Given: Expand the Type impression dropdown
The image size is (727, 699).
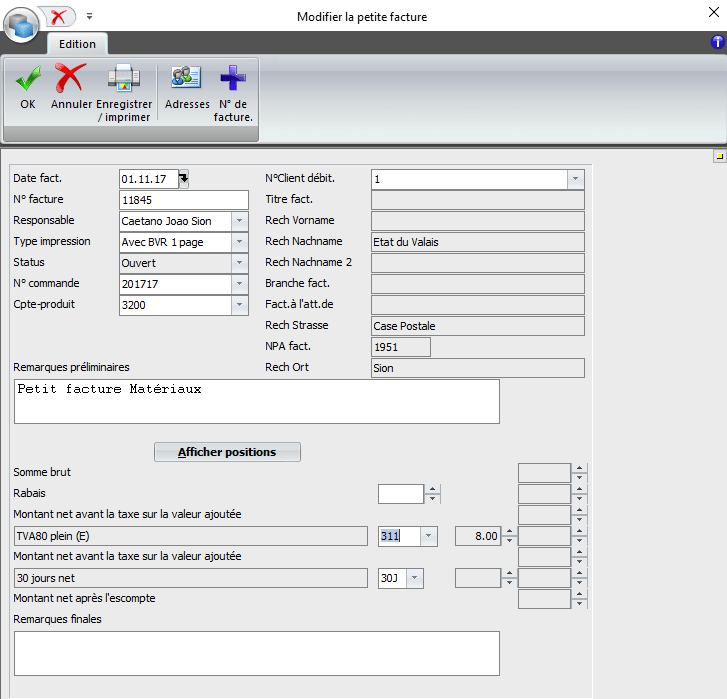Looking at the screenshot, I should tap(239, 242).
